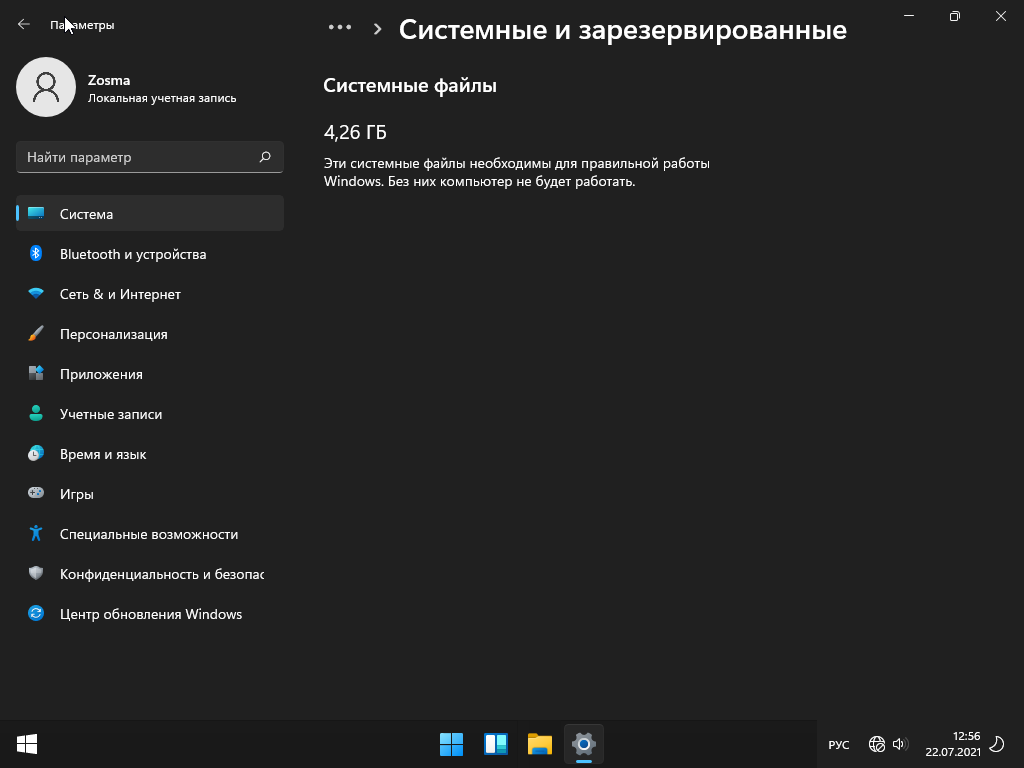The image size is (1024, 768).
Task: Click the Системные файлы heading
Action: click(410, 86)
